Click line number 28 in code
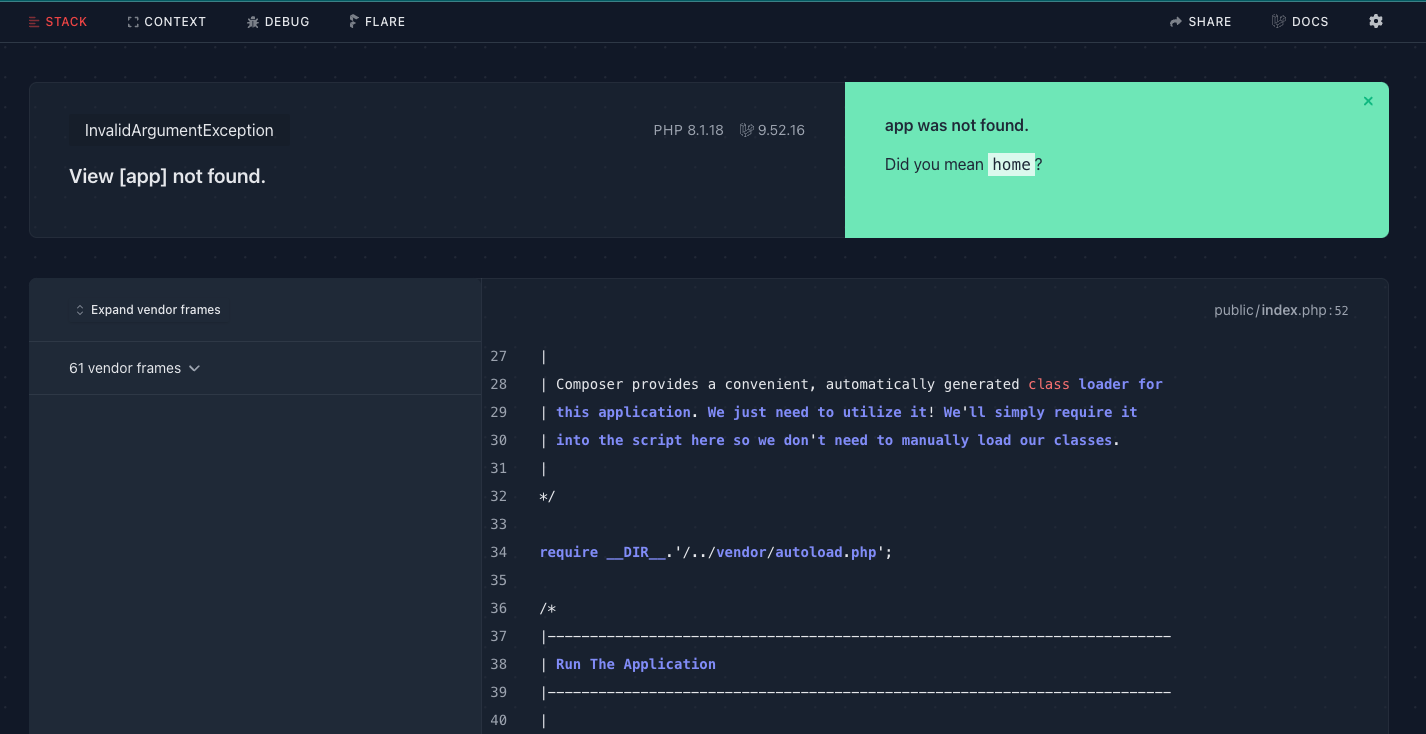The image size is (1426, 734). [498, 384]
